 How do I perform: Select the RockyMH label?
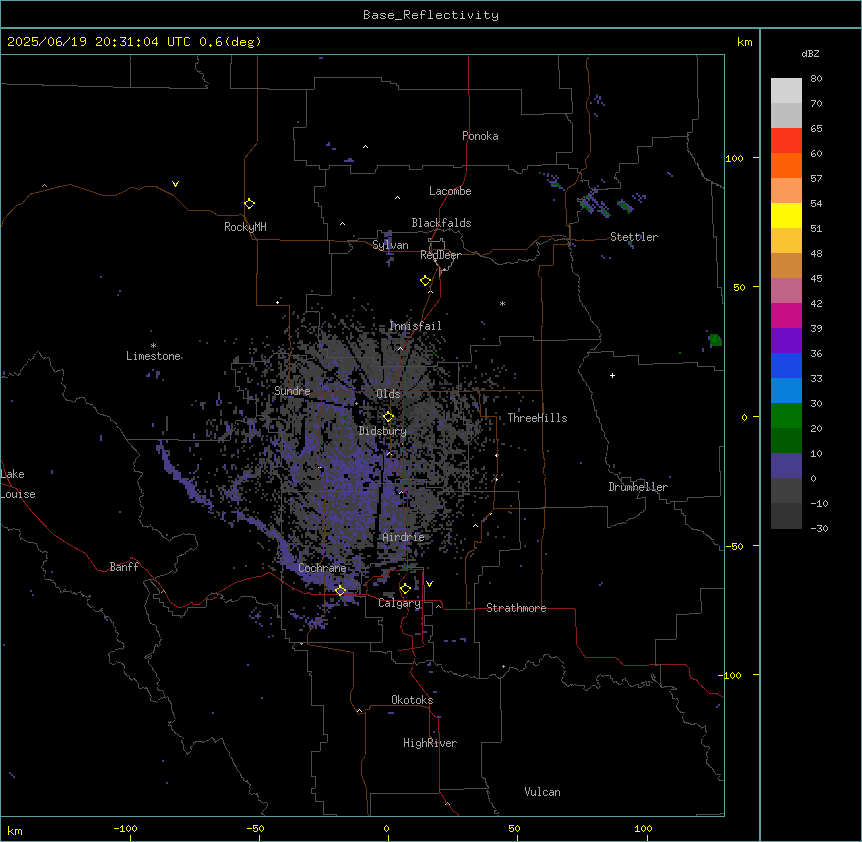click(245, 227)
